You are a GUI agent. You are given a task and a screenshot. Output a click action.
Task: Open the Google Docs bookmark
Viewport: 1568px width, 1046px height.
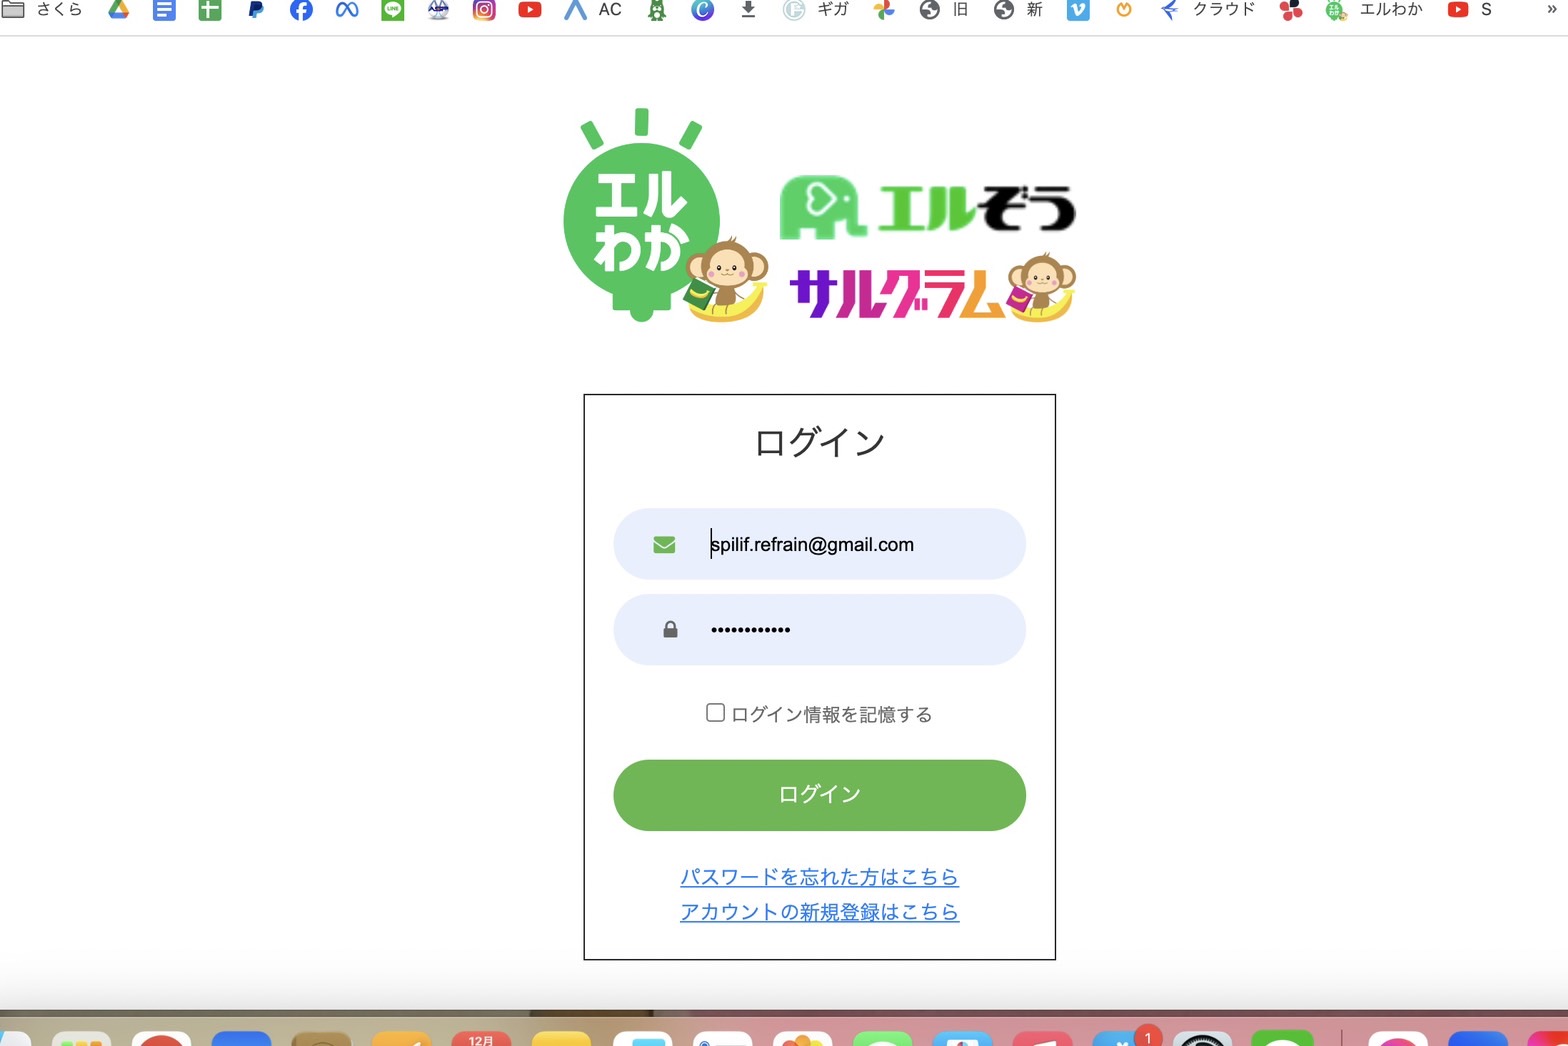pos(164,10)
